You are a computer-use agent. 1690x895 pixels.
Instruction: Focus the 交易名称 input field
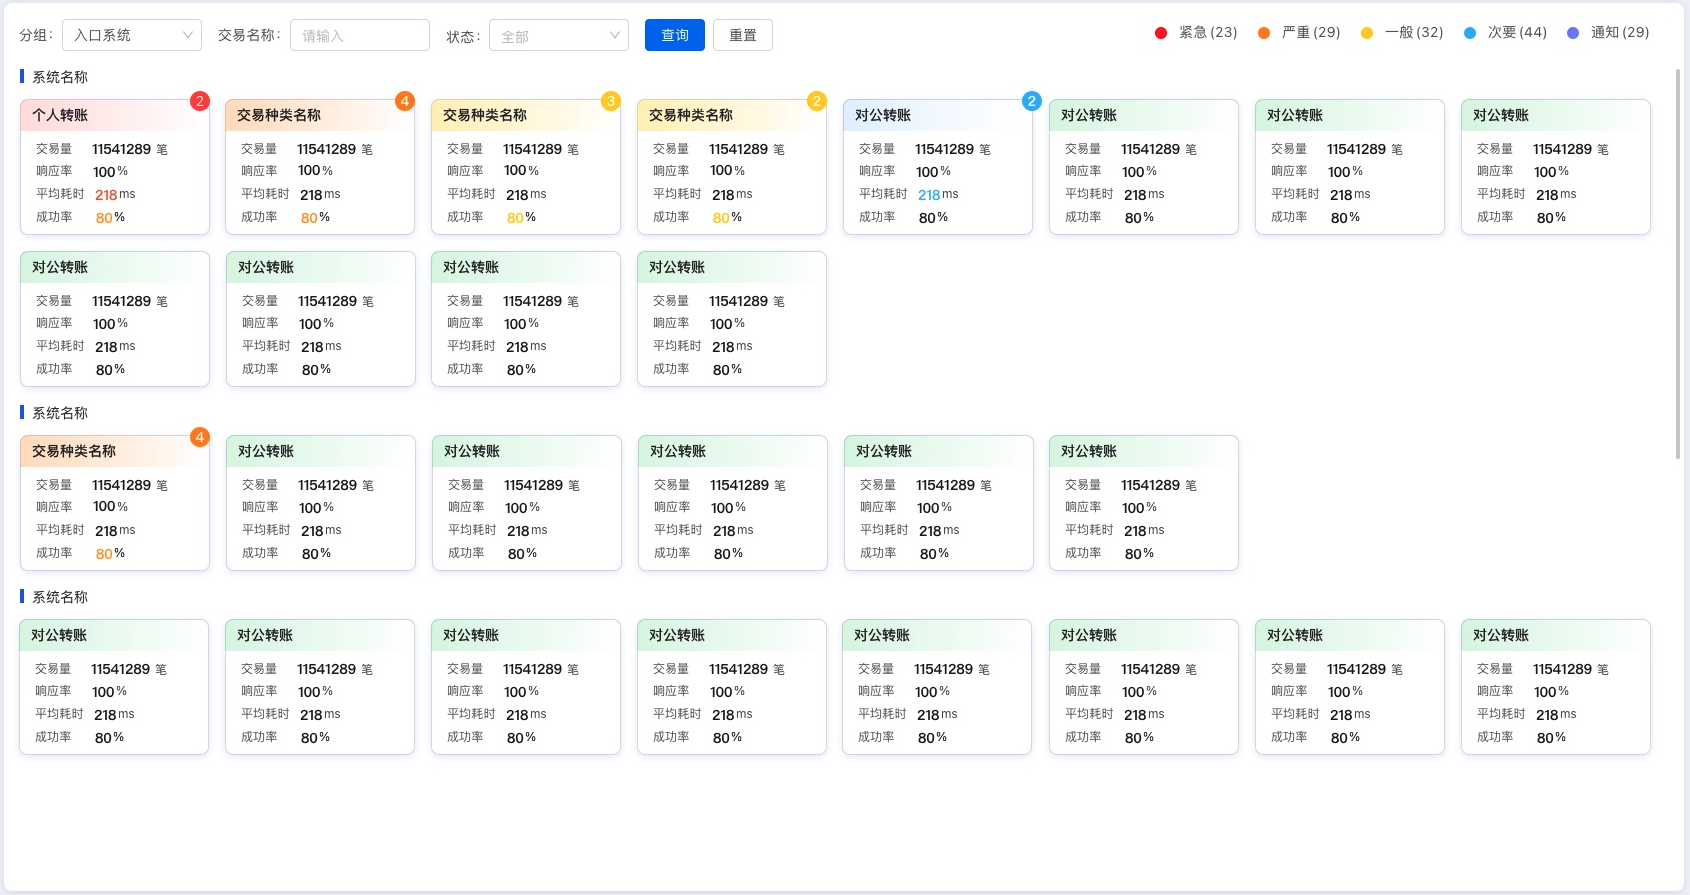click(360, 35)
